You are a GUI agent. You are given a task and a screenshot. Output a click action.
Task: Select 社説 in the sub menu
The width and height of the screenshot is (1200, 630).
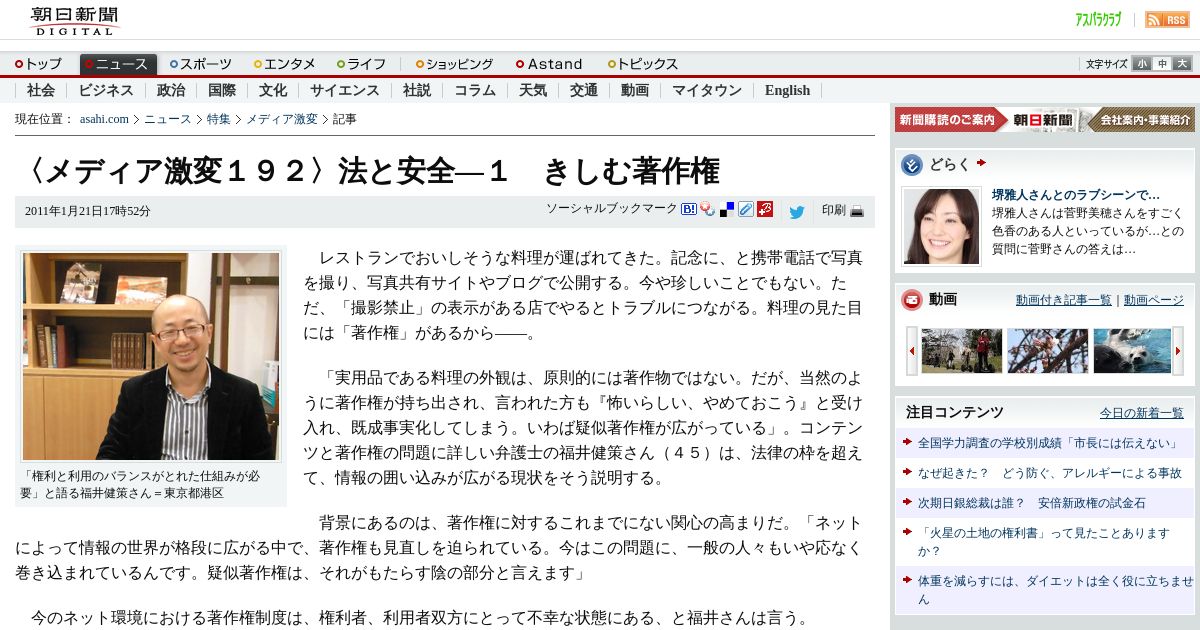point(417,90)
